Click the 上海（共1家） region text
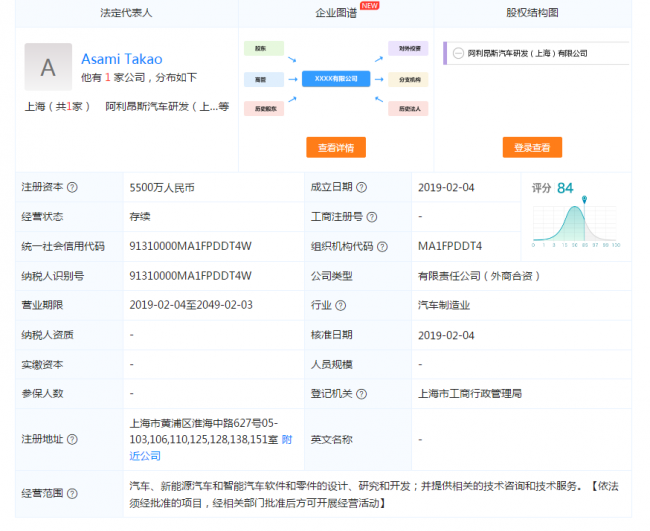This screenshot has height=531, width=650. (x=57, y=107)
